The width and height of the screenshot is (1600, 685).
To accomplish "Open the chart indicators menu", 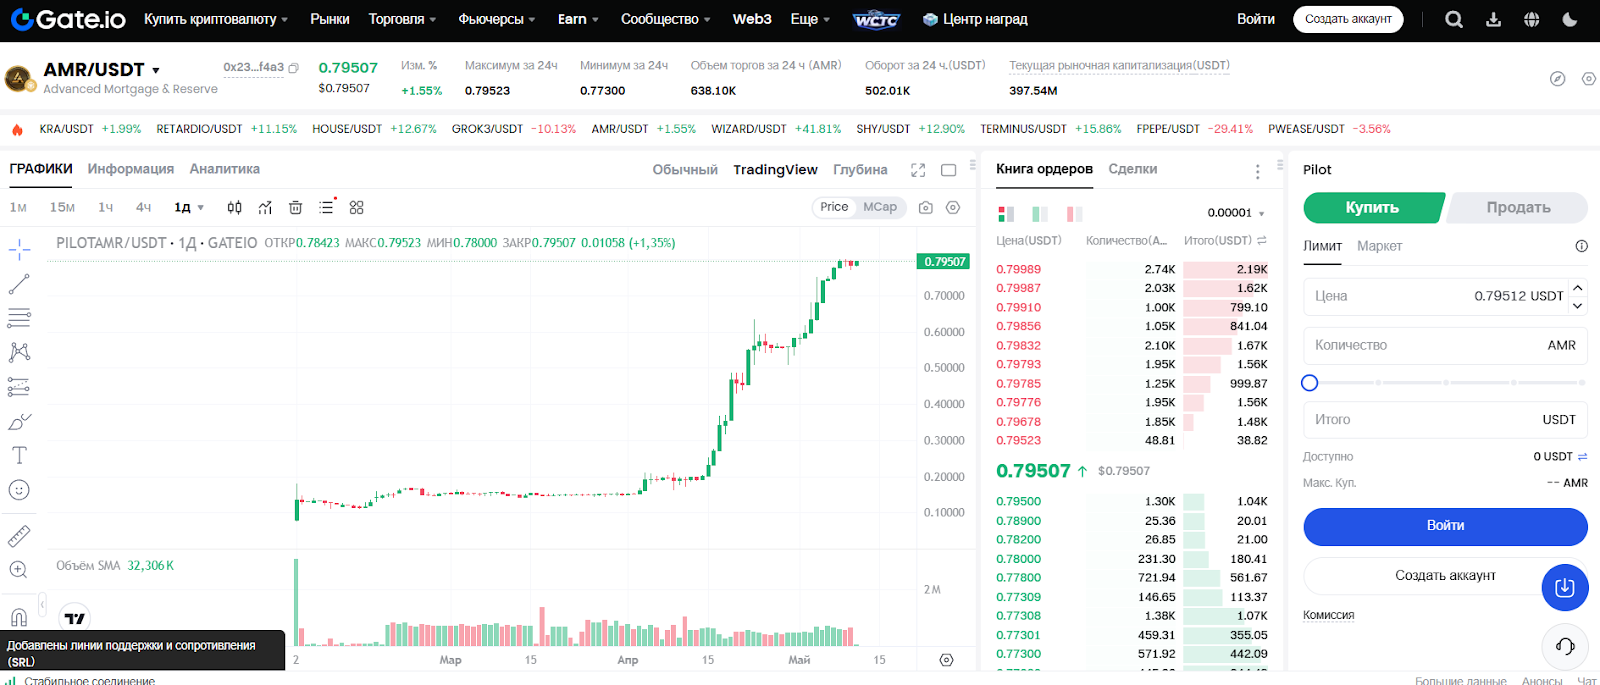I will pyautogui.click(x=265, y=207).
